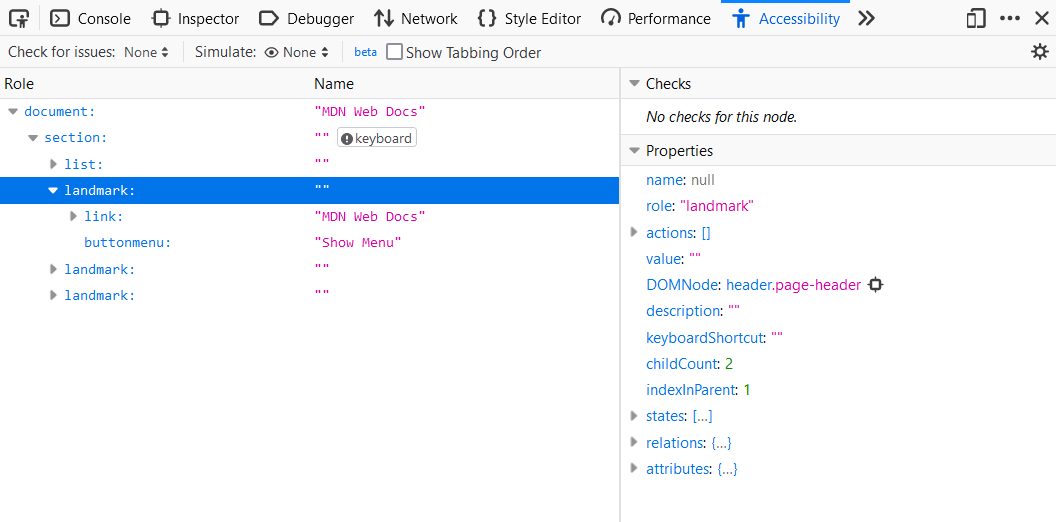Click the element picker icon
Viewport: 1056px width, 522px height.
pyautogui.click(x=19, y=18)
